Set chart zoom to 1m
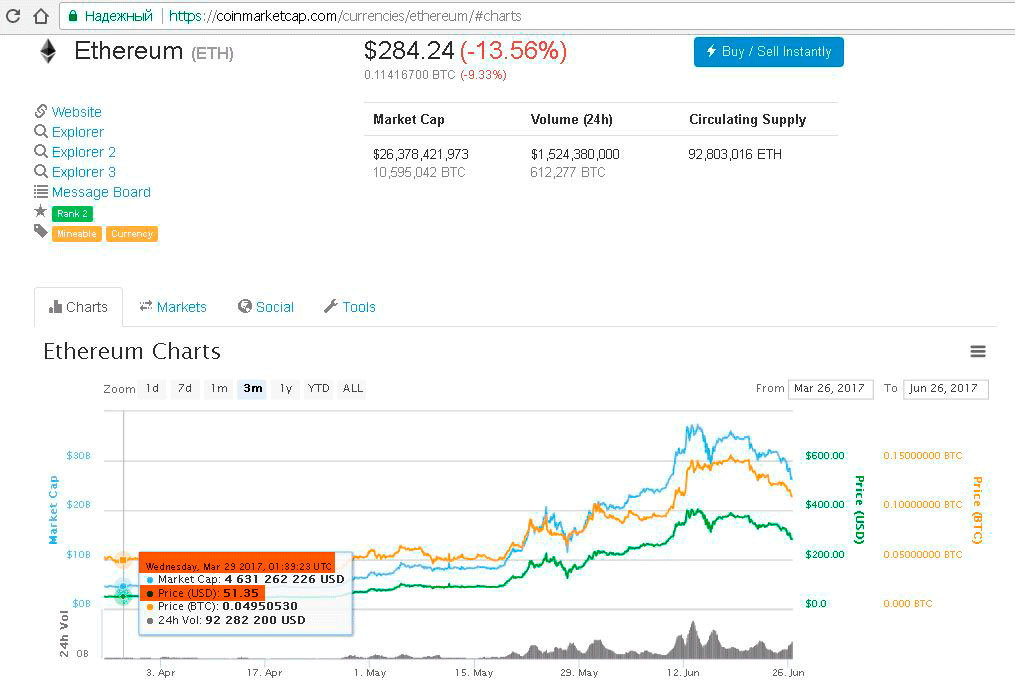Image resolution: width=1015 pixels, height=687 pixels. 219,389
